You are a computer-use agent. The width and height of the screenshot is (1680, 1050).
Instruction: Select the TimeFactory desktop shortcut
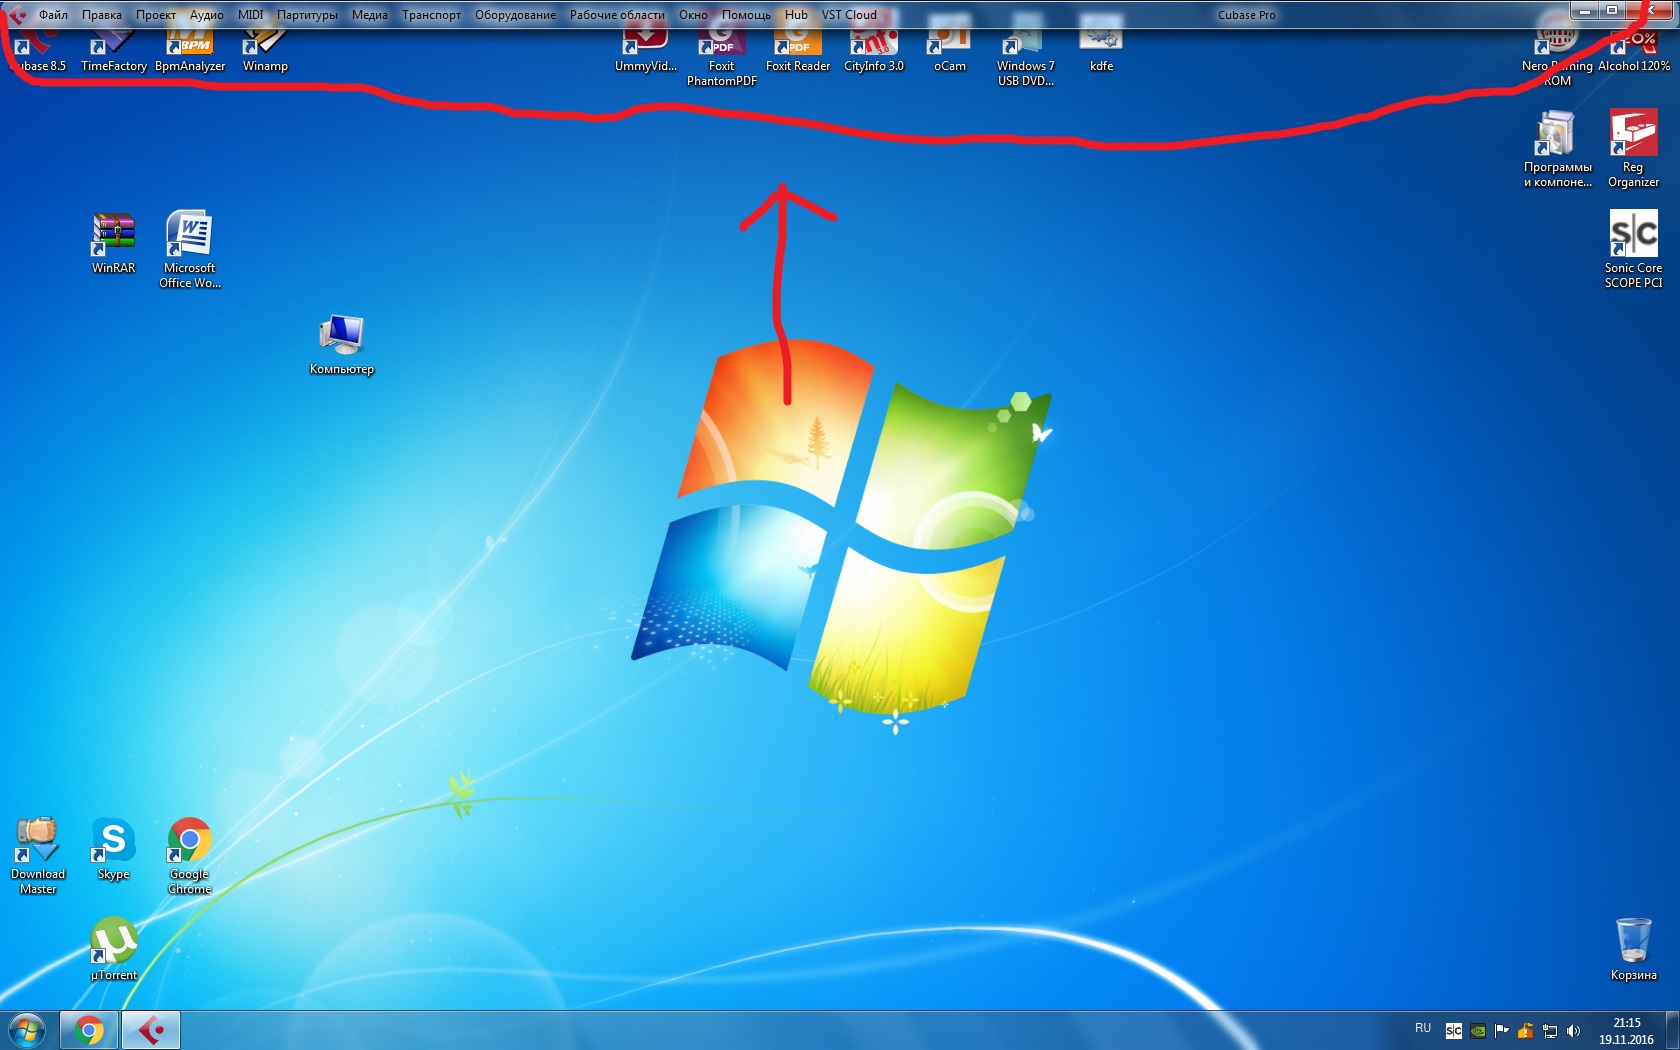point(113,52)
